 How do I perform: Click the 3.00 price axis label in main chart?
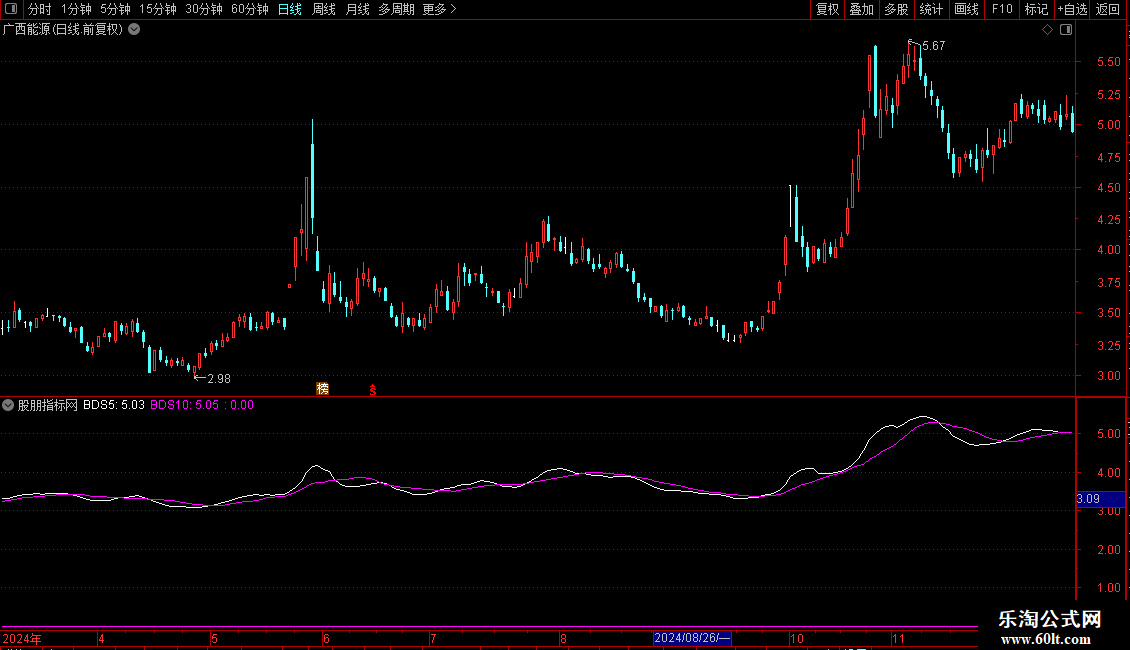(x=1108, y=376)
